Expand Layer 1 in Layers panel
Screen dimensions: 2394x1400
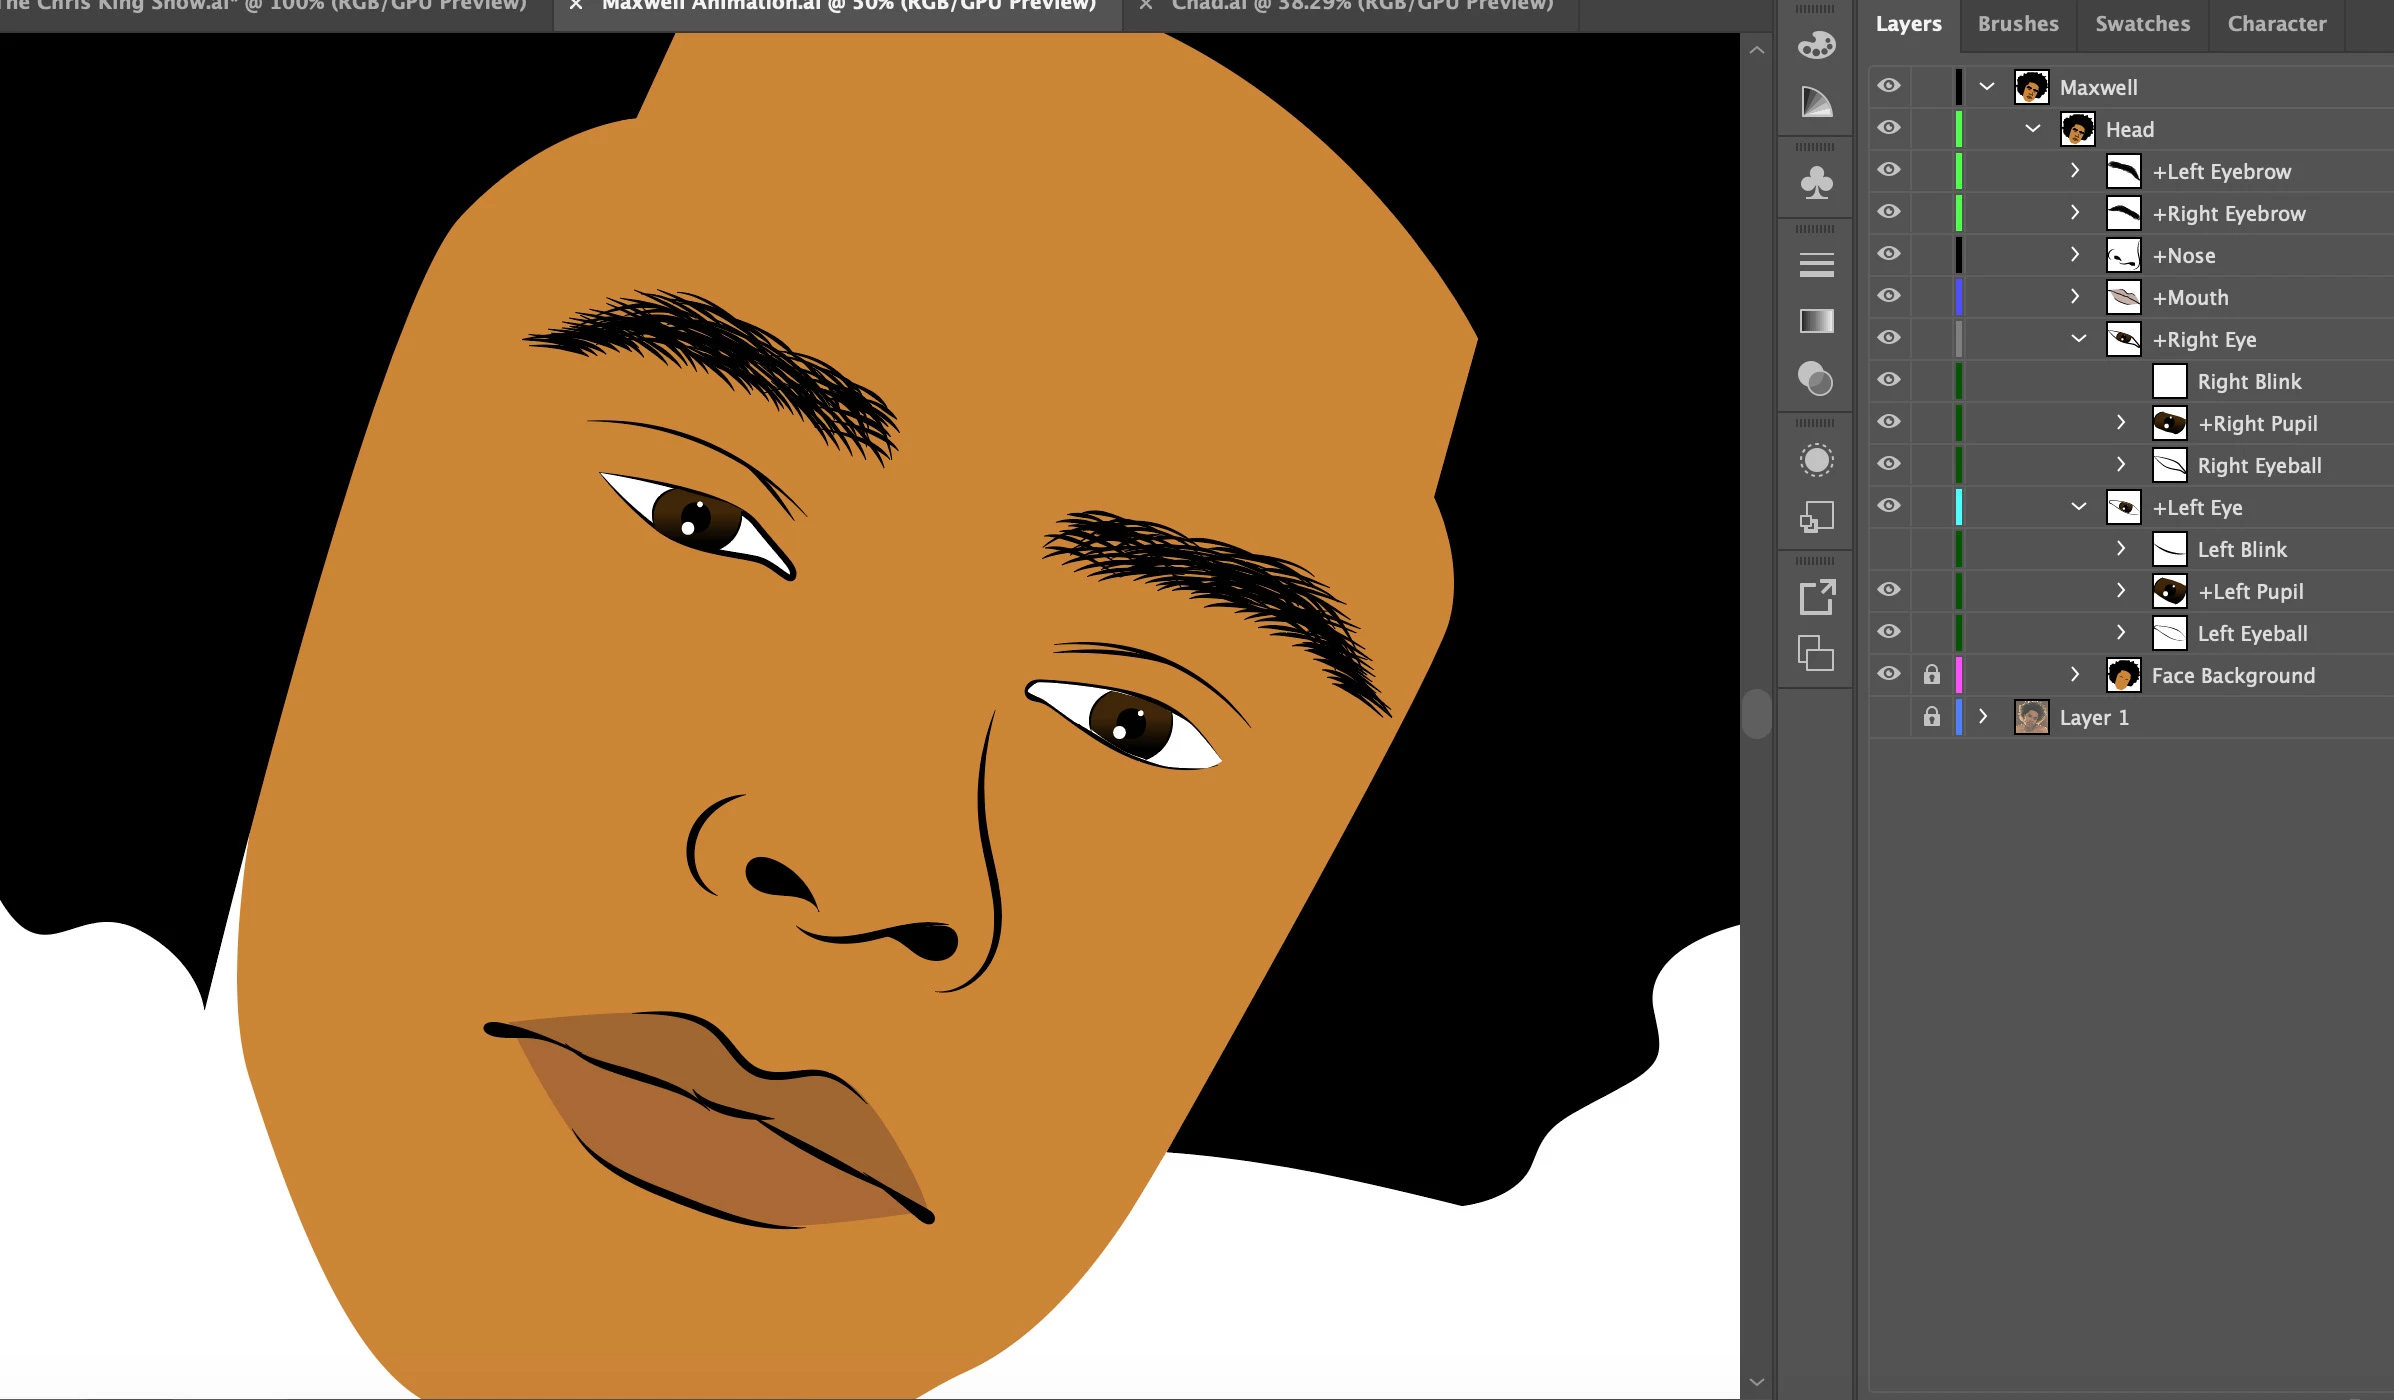pos(1983,717)
